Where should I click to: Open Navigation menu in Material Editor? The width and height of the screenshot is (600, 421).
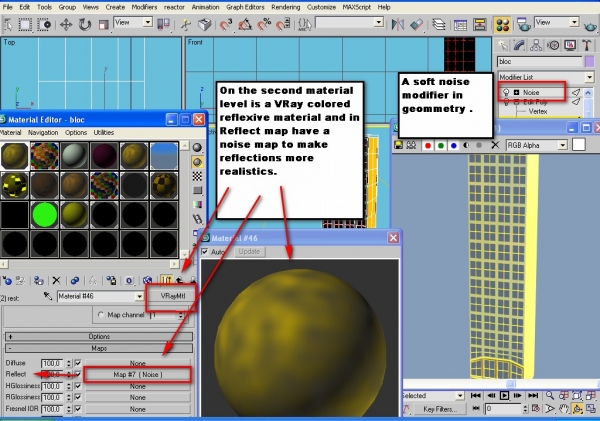tap(43, 132)
